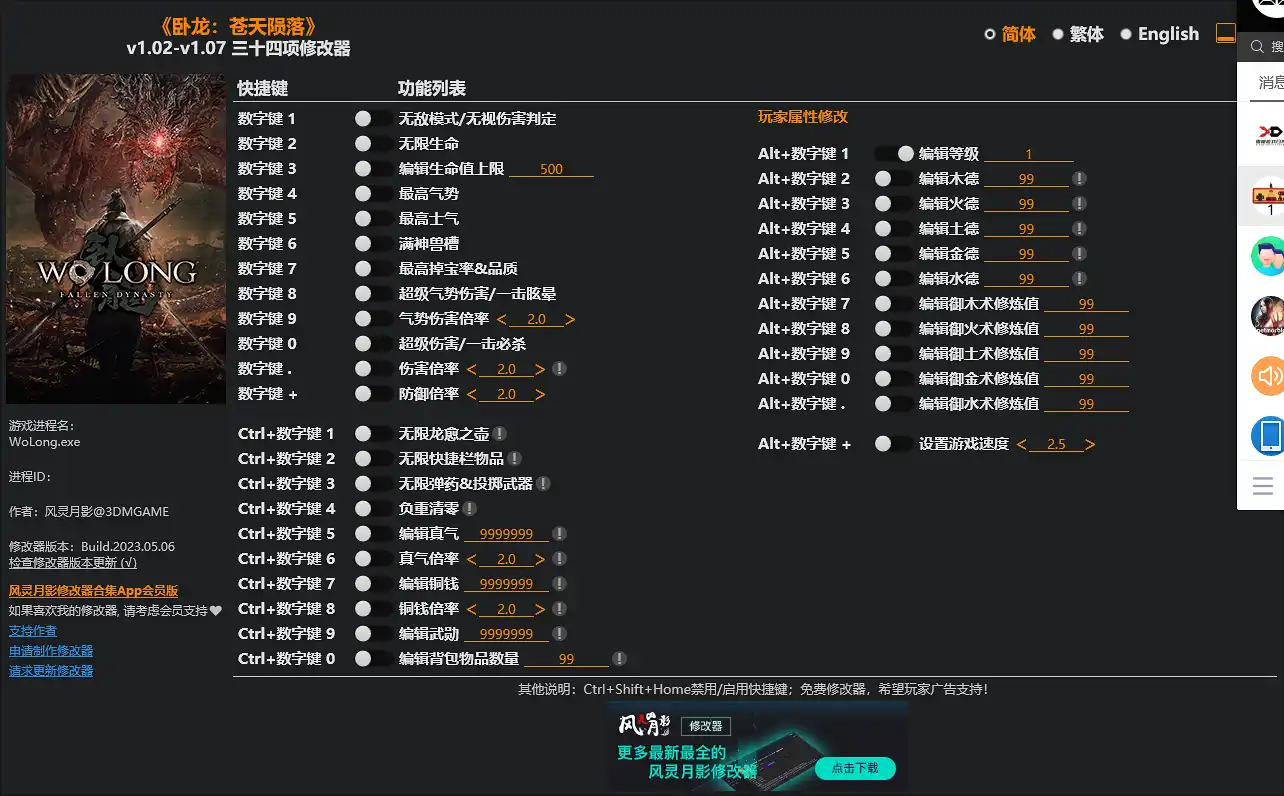Toggle 满神兽槽 option
1284x796 pixels.
pyautogui.click(x=373, y=244)
